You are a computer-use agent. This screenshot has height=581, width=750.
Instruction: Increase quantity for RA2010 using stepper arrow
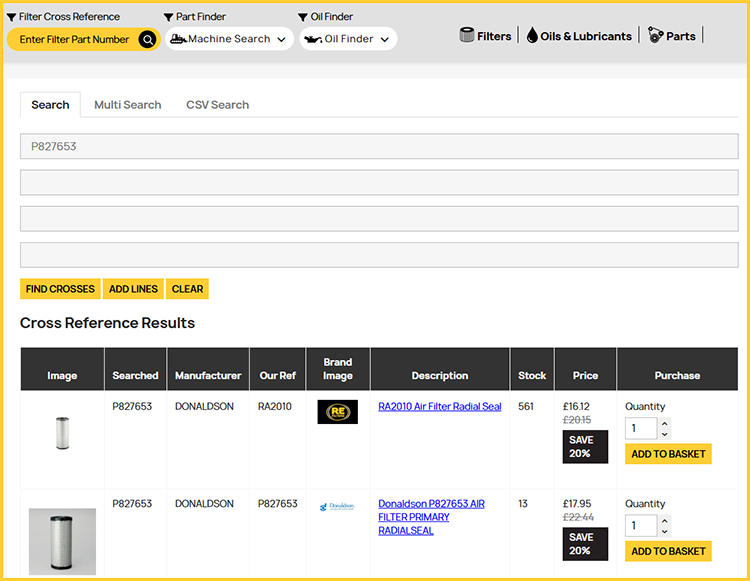pos(665,424)
